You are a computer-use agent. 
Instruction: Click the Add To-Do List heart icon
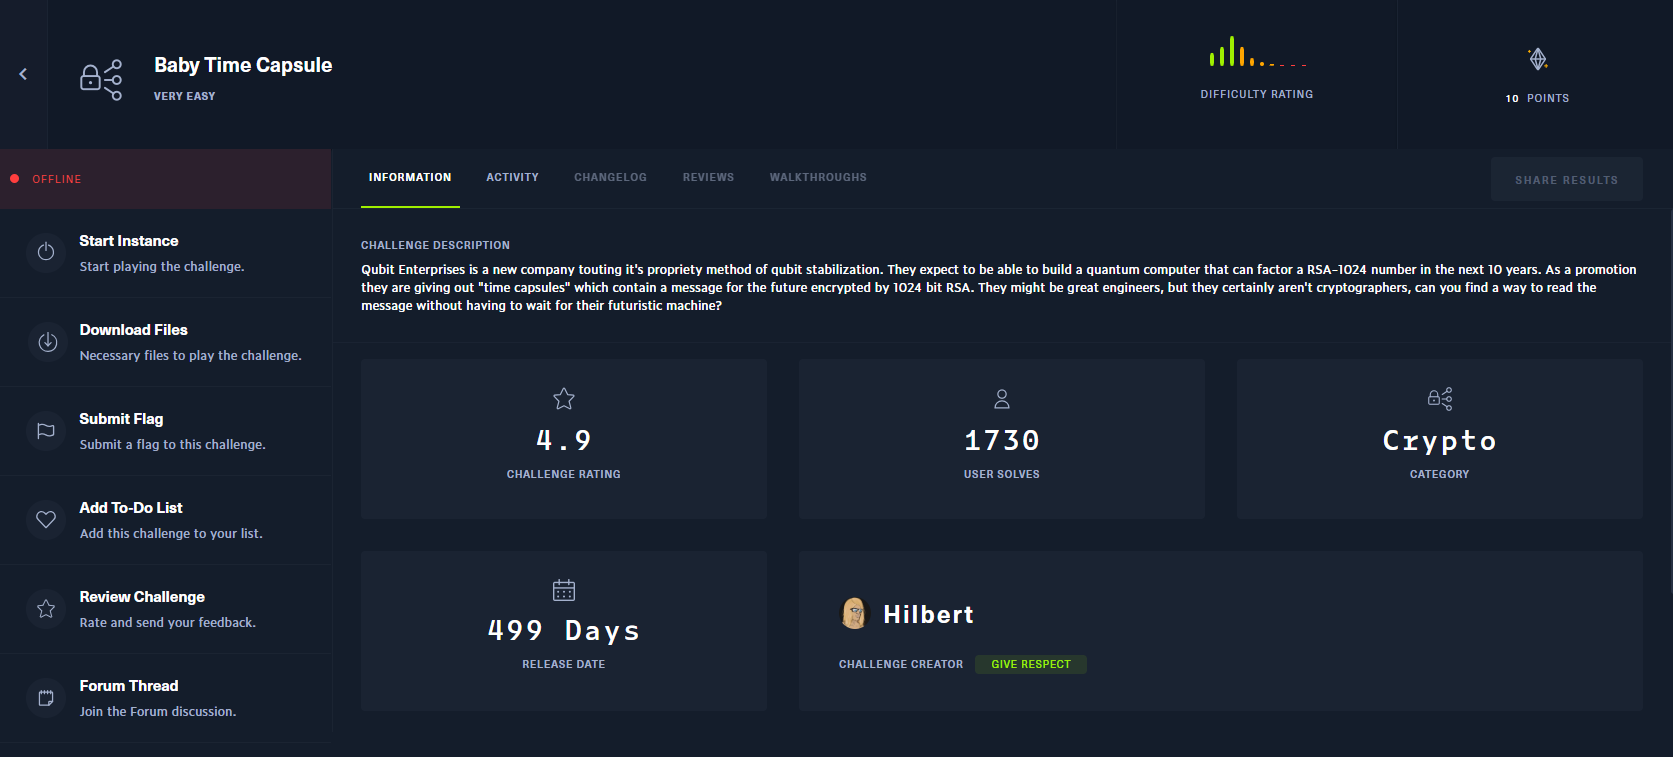[x=46, y=520]
